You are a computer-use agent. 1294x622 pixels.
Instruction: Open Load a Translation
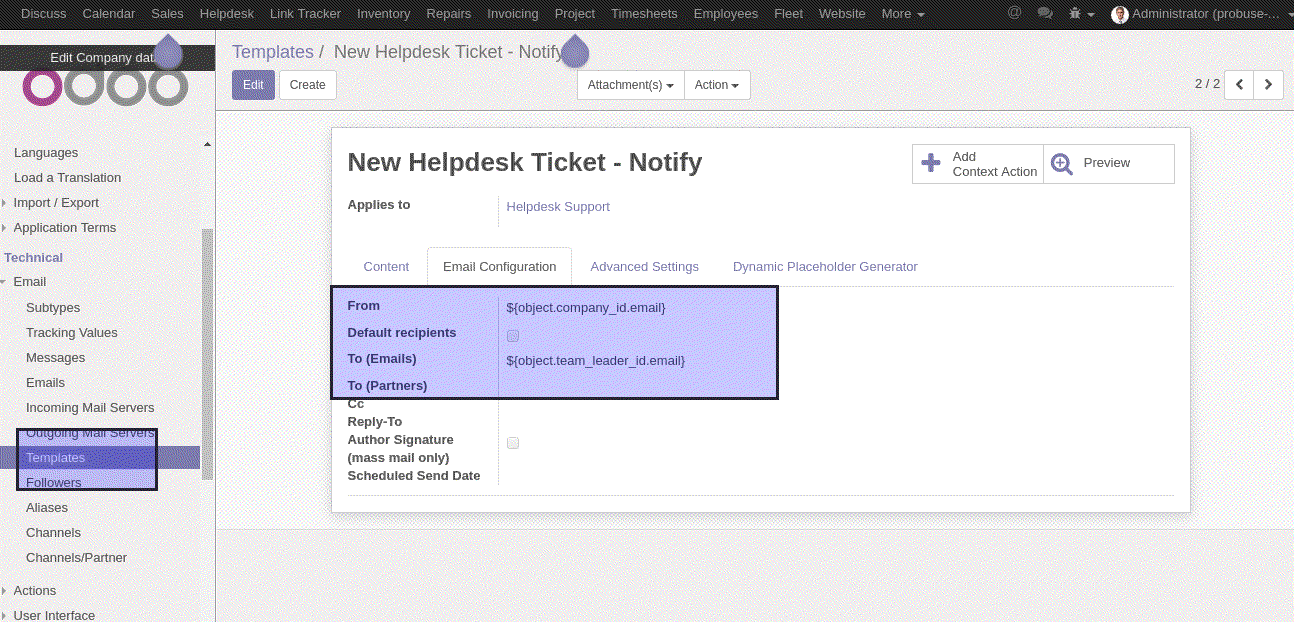point(67,178)
